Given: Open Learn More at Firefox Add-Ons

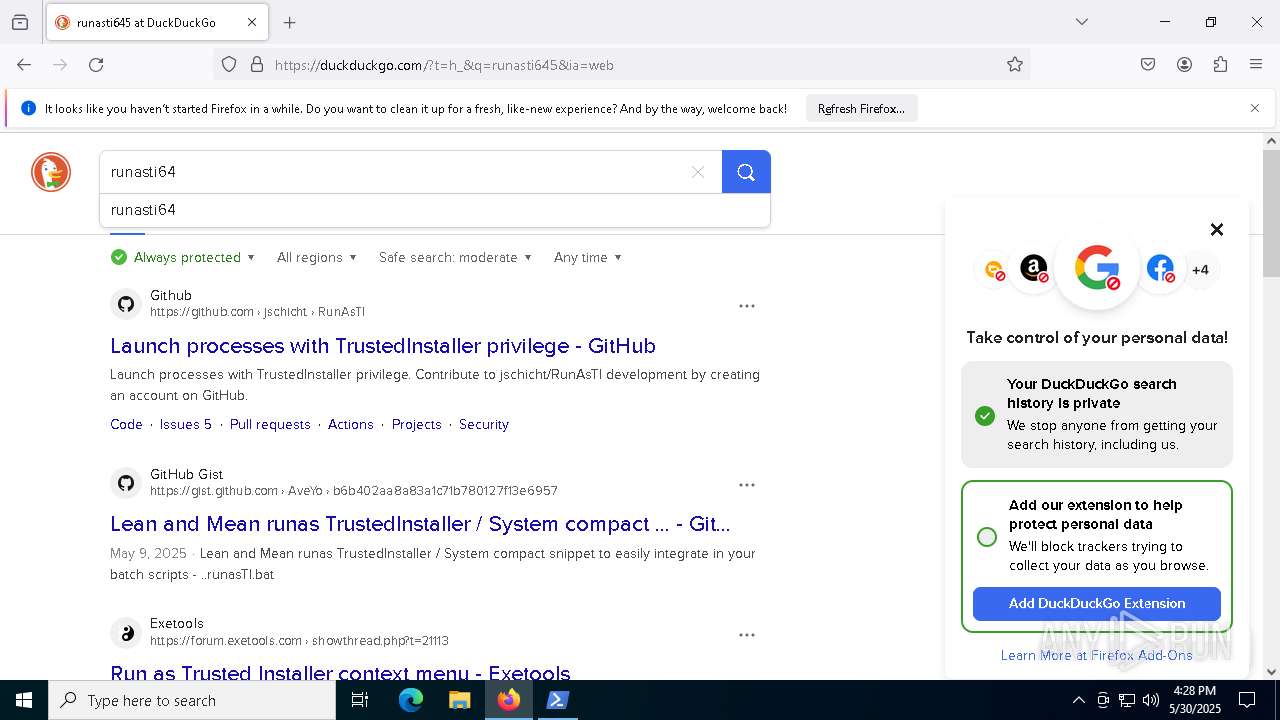Looking at the screenshot, I should 1097,655.
